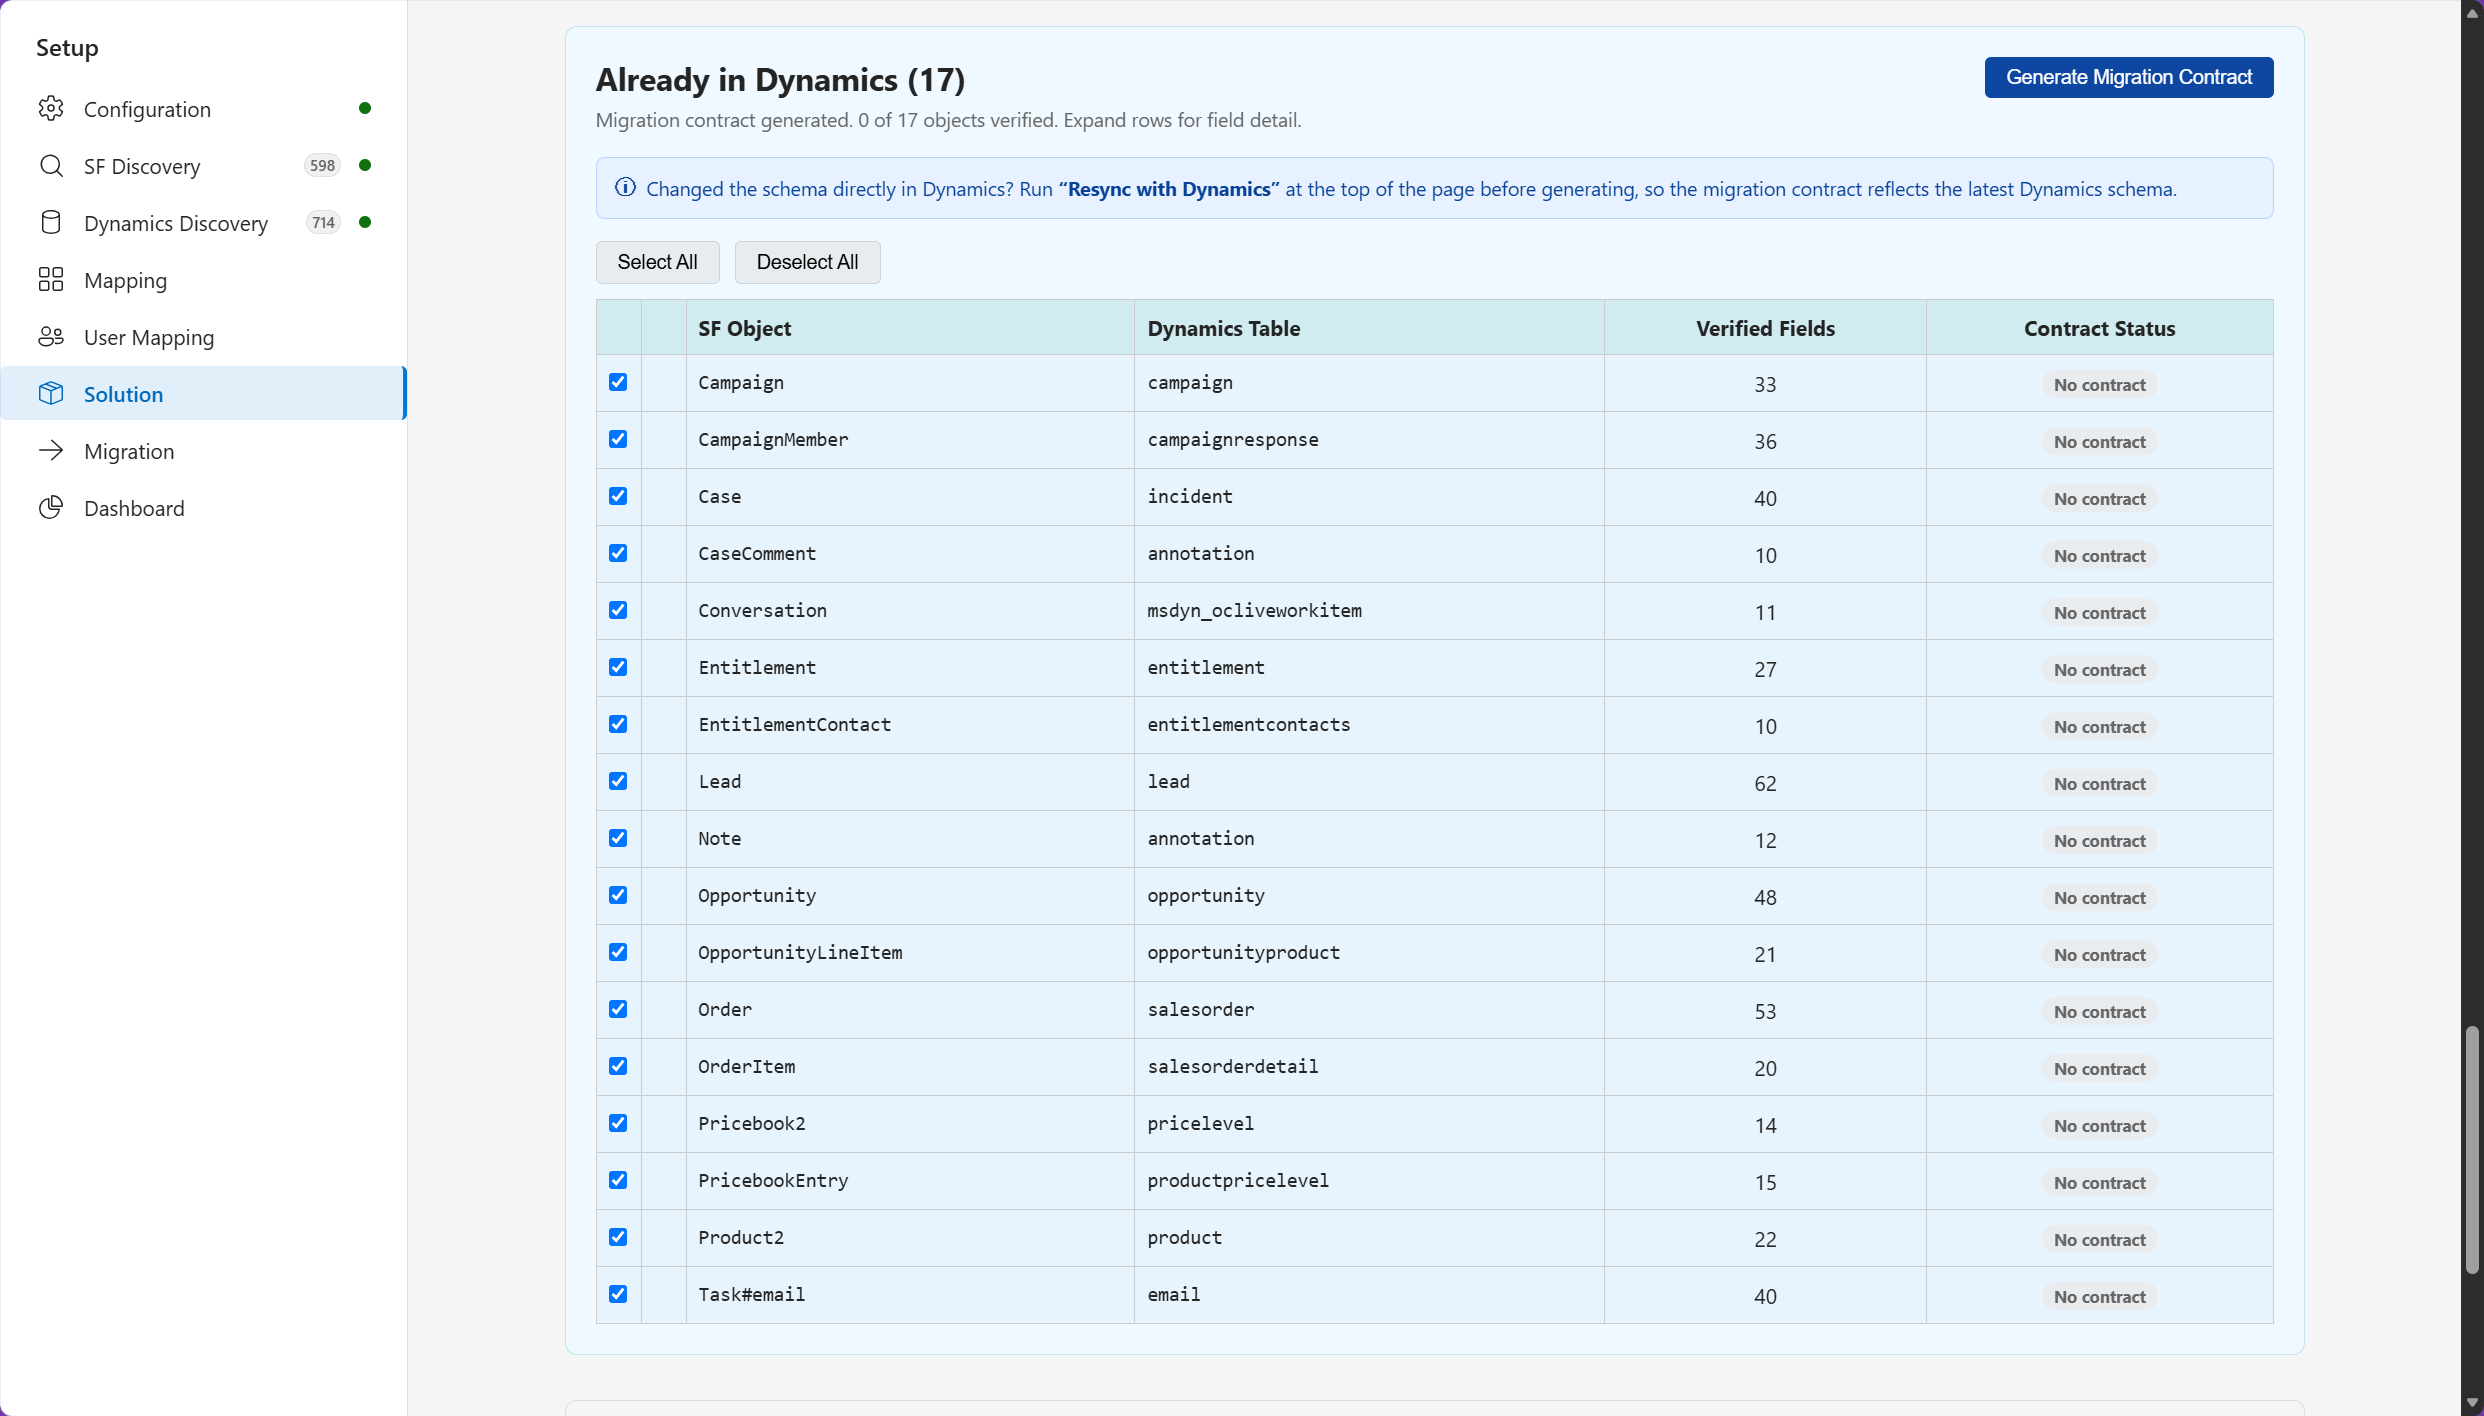
Task: Click the Contract Status column header
Action: click(x=2099, y=328)
